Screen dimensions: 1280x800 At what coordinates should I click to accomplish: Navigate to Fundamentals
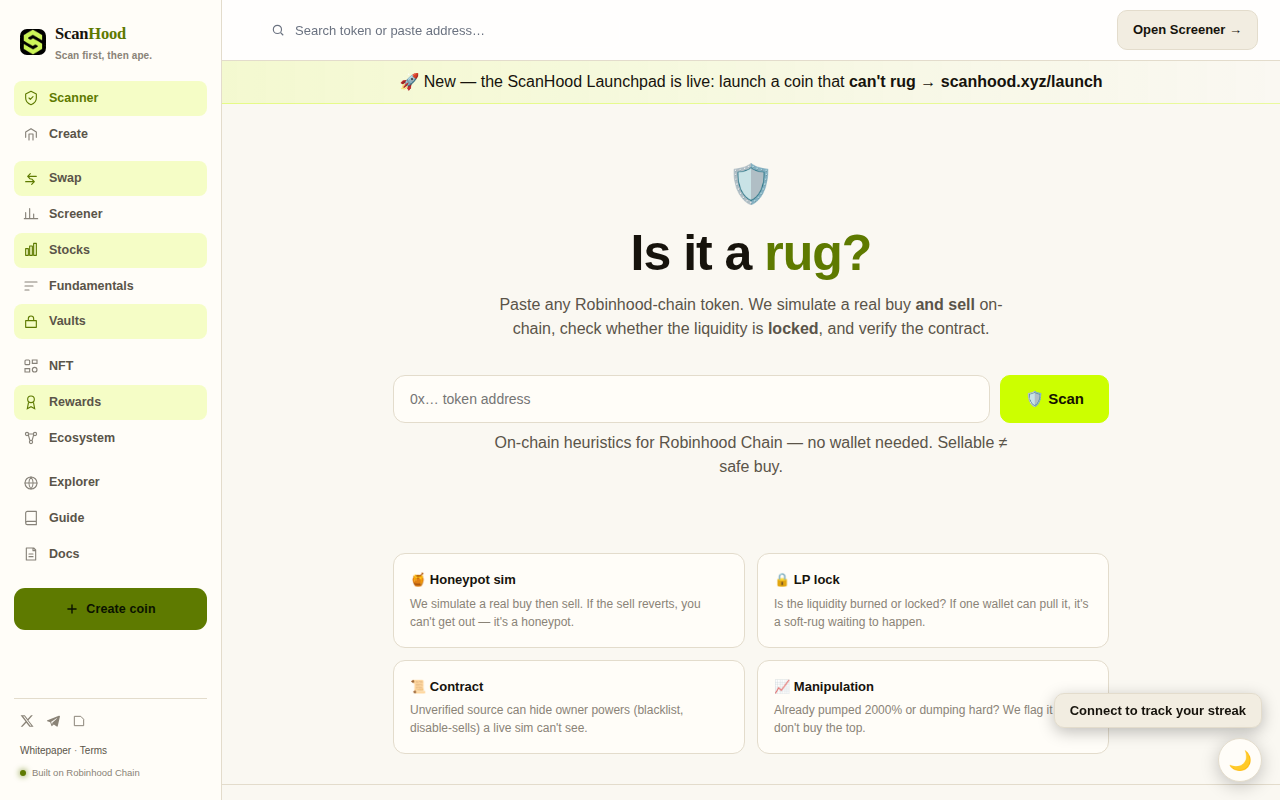tap(110, 286)
